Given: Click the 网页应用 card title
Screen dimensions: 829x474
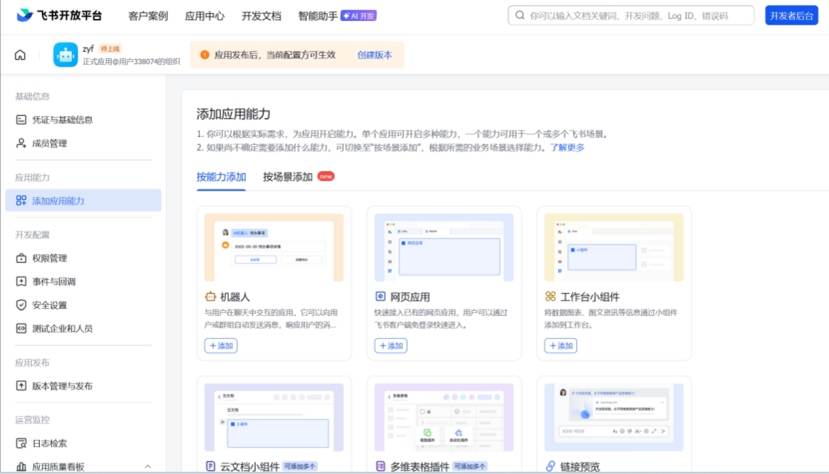Looking at the screenshot, I should [410, 297].
